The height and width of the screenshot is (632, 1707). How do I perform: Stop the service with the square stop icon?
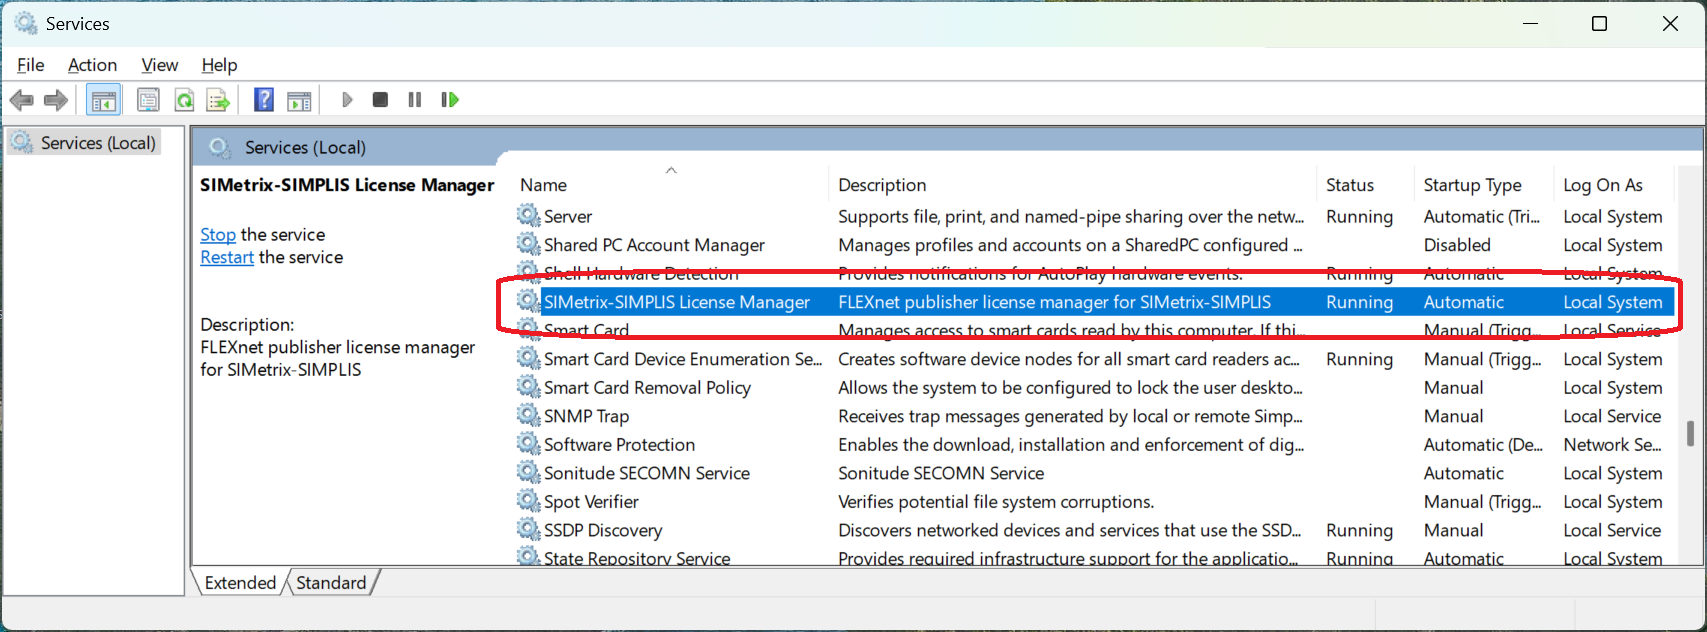click(x=380, y=100)
